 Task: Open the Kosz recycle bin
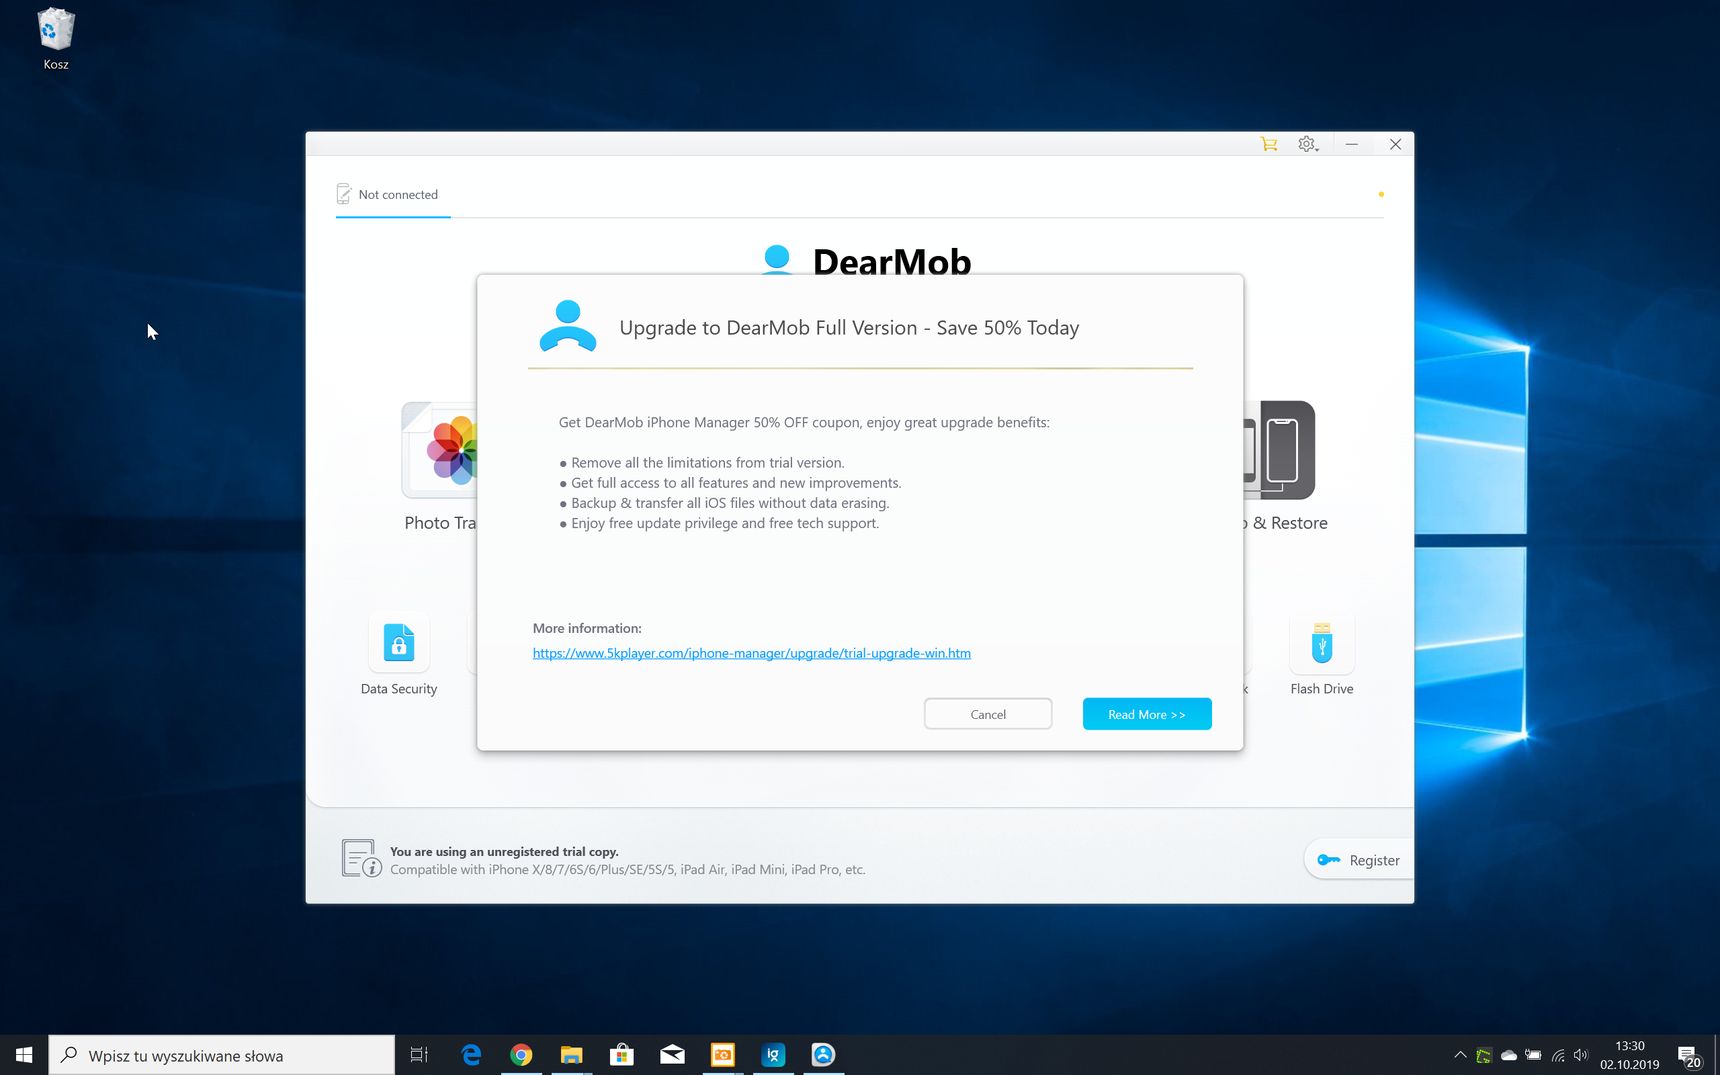tap(56, 40)
